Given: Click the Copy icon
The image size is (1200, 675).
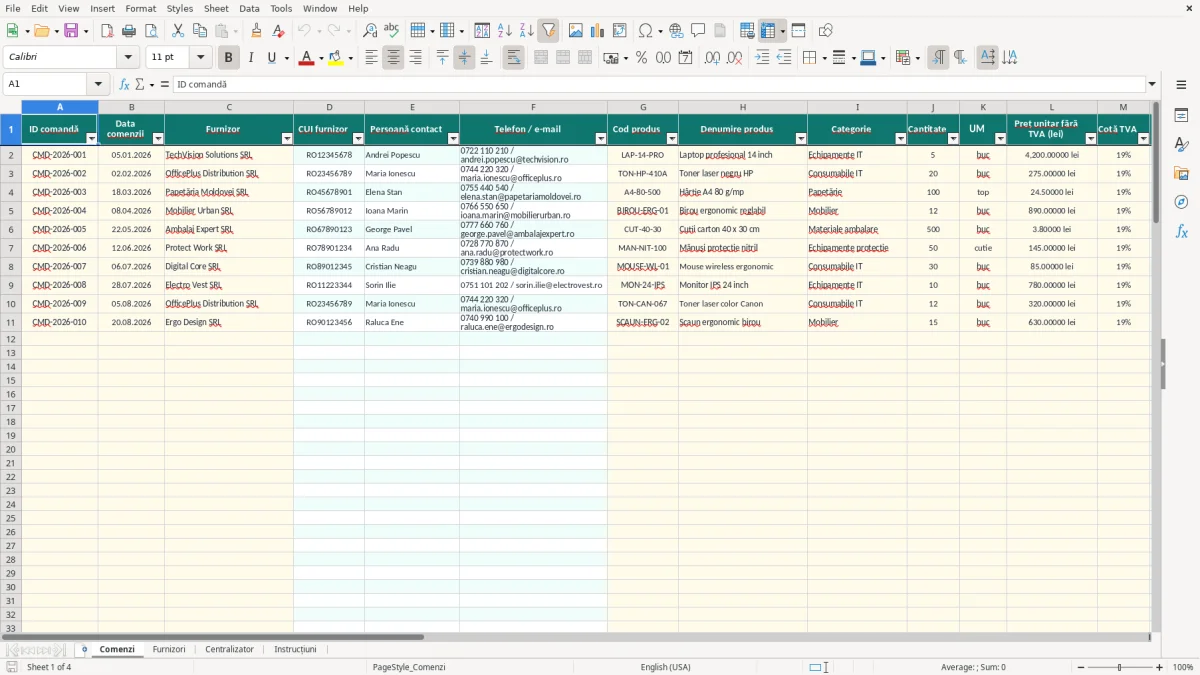Looking at the screenshot, I should coord(200,31).
